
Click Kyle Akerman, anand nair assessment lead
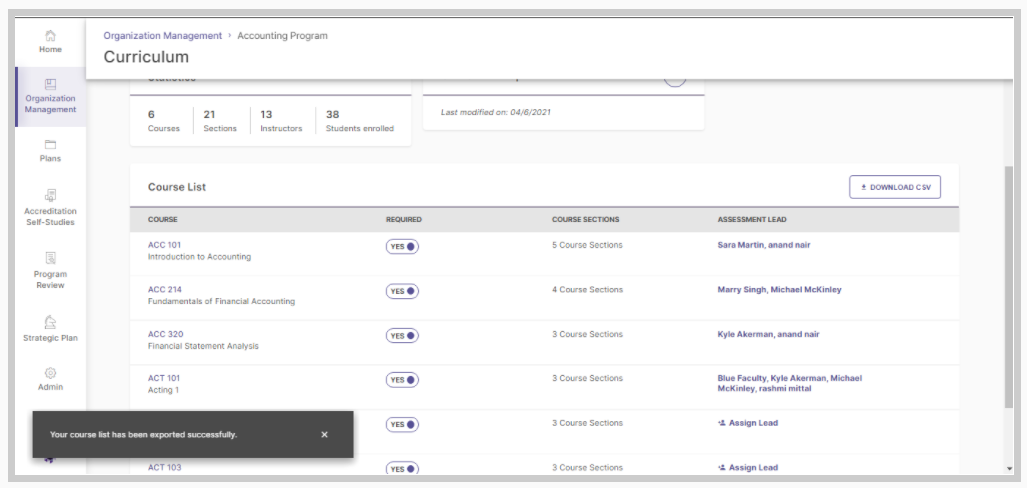pyautogui.click(x=768, y=334)
